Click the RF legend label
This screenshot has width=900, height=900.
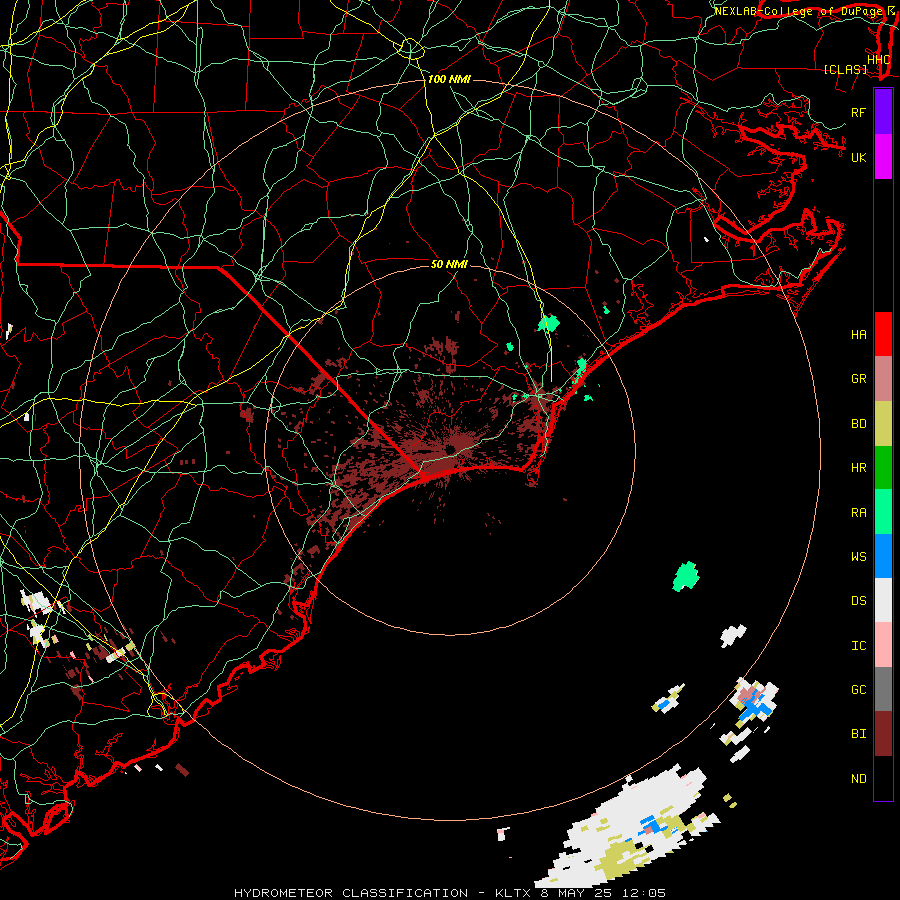[858, 112]
